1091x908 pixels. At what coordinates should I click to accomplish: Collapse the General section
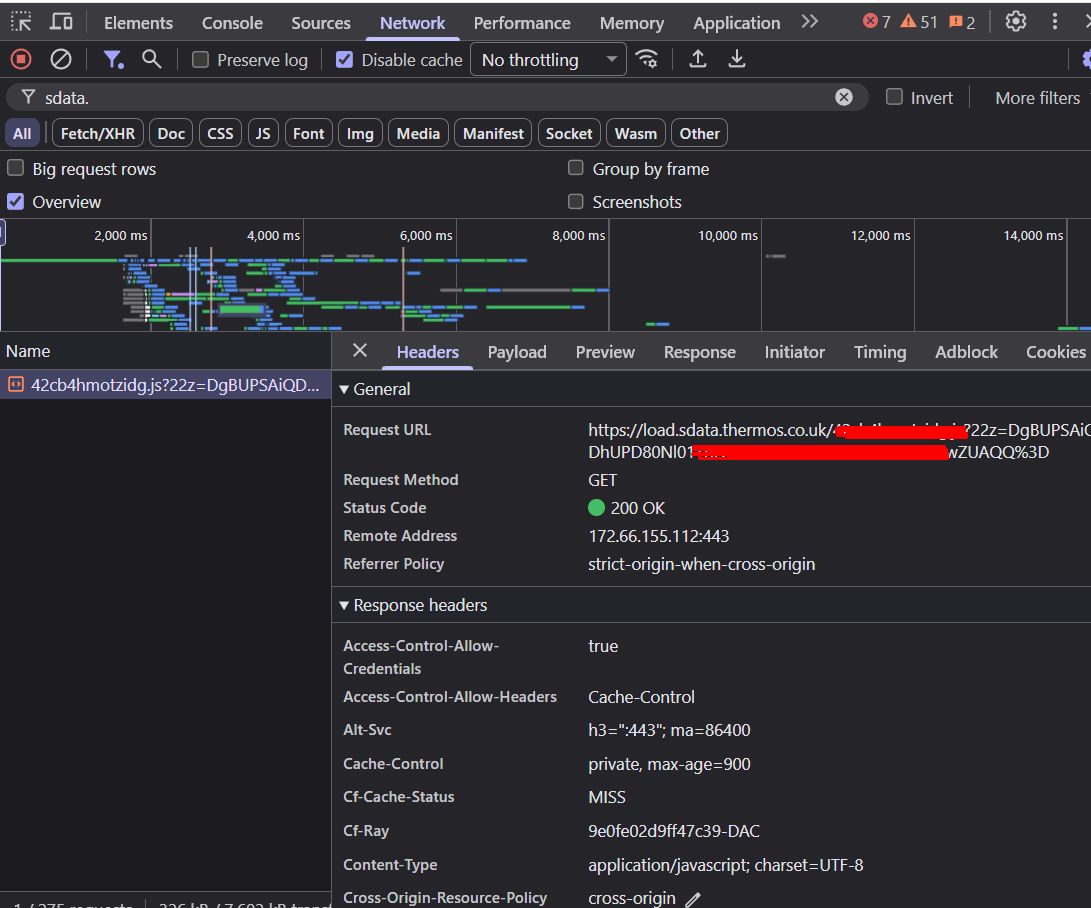(x=375, y=389)
